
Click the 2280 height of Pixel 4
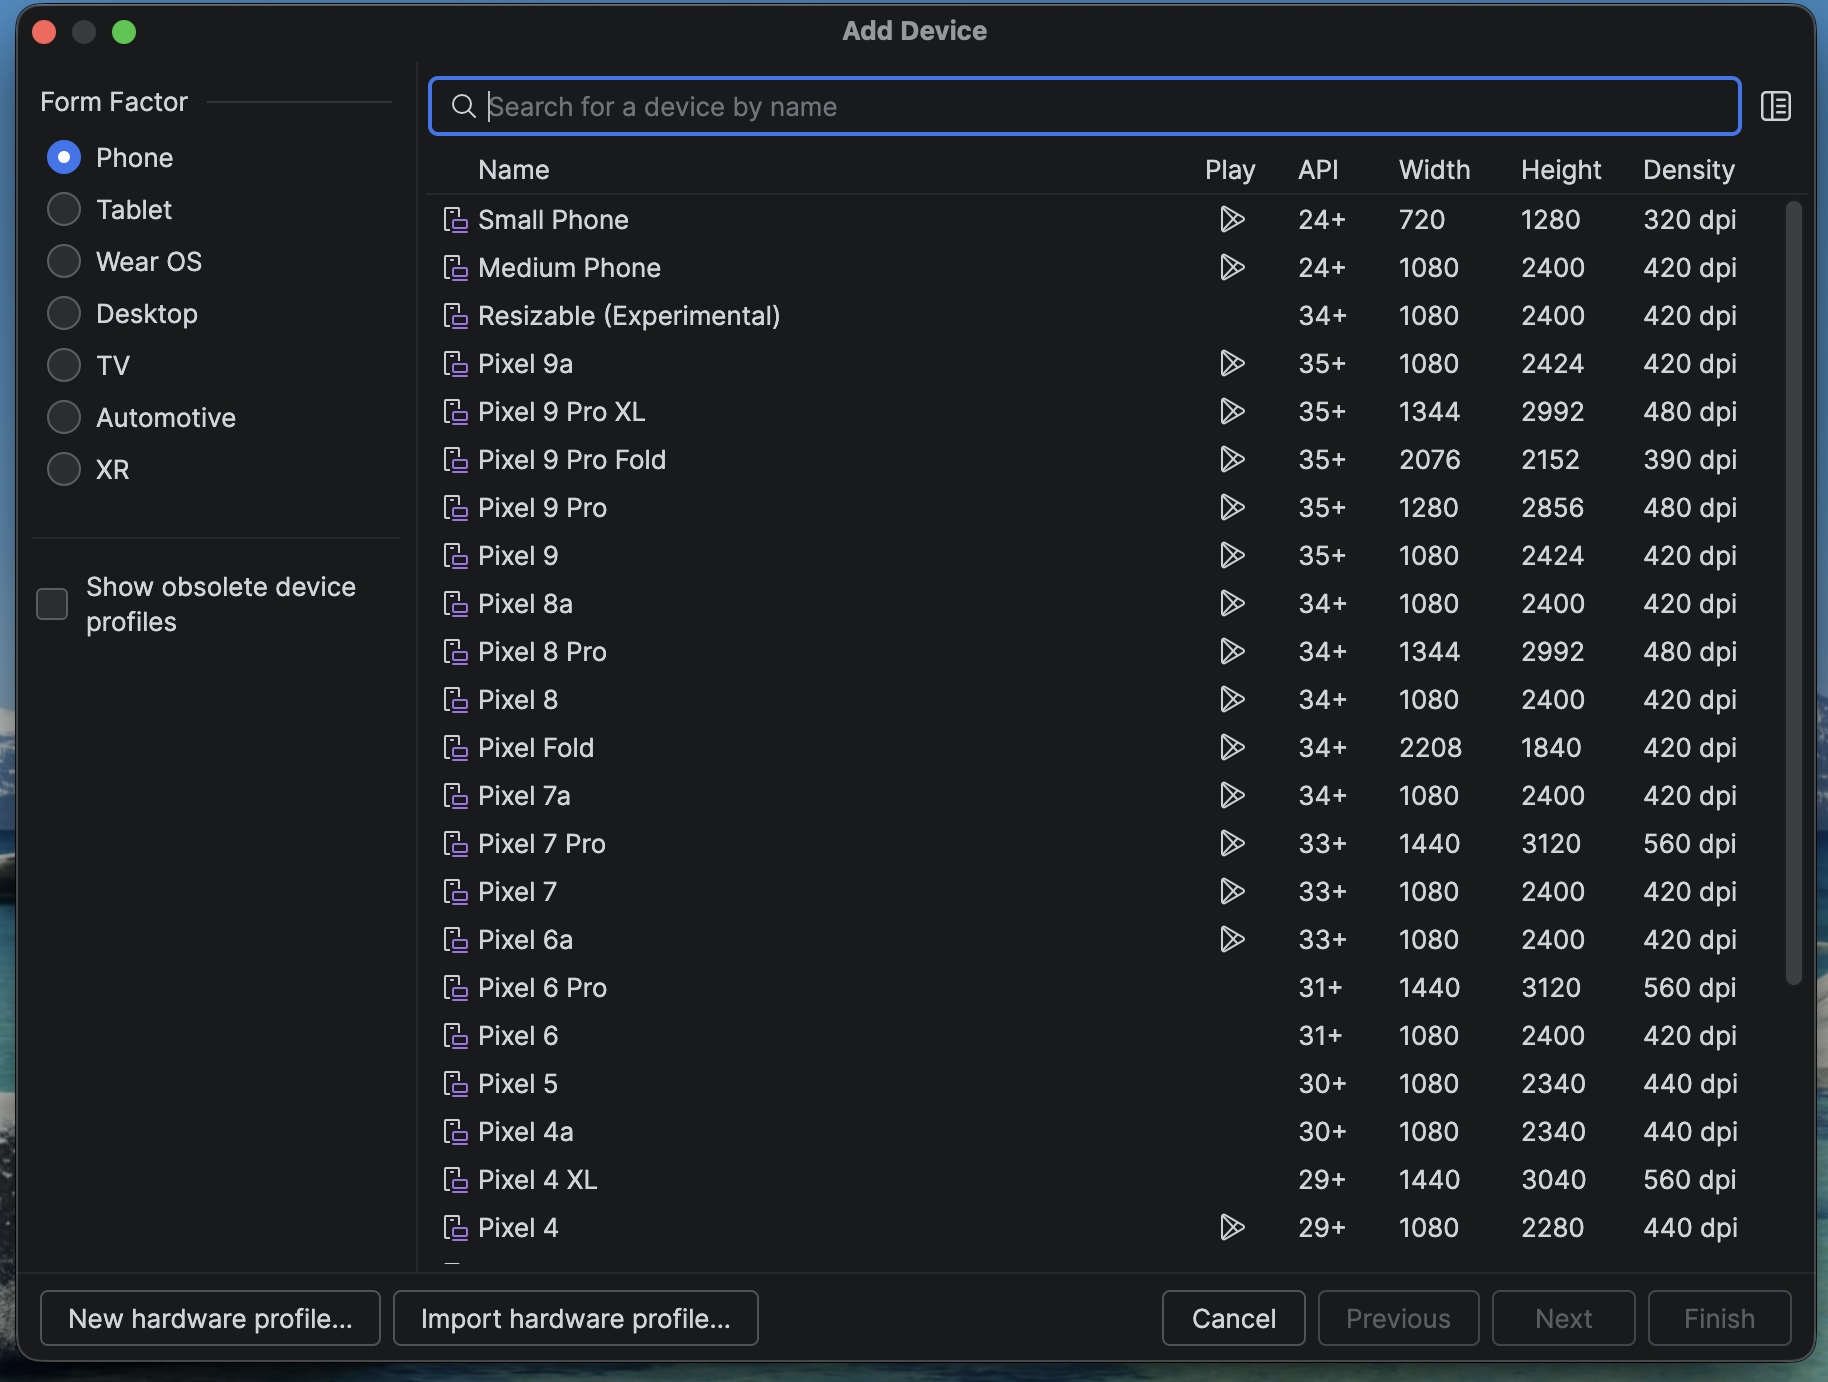coord(1553,1228)
